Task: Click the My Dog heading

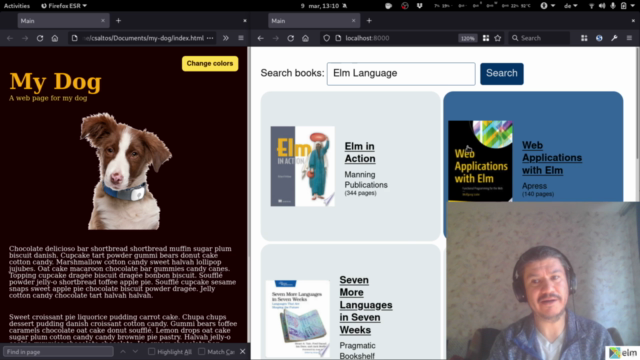Action: (56, 81)
